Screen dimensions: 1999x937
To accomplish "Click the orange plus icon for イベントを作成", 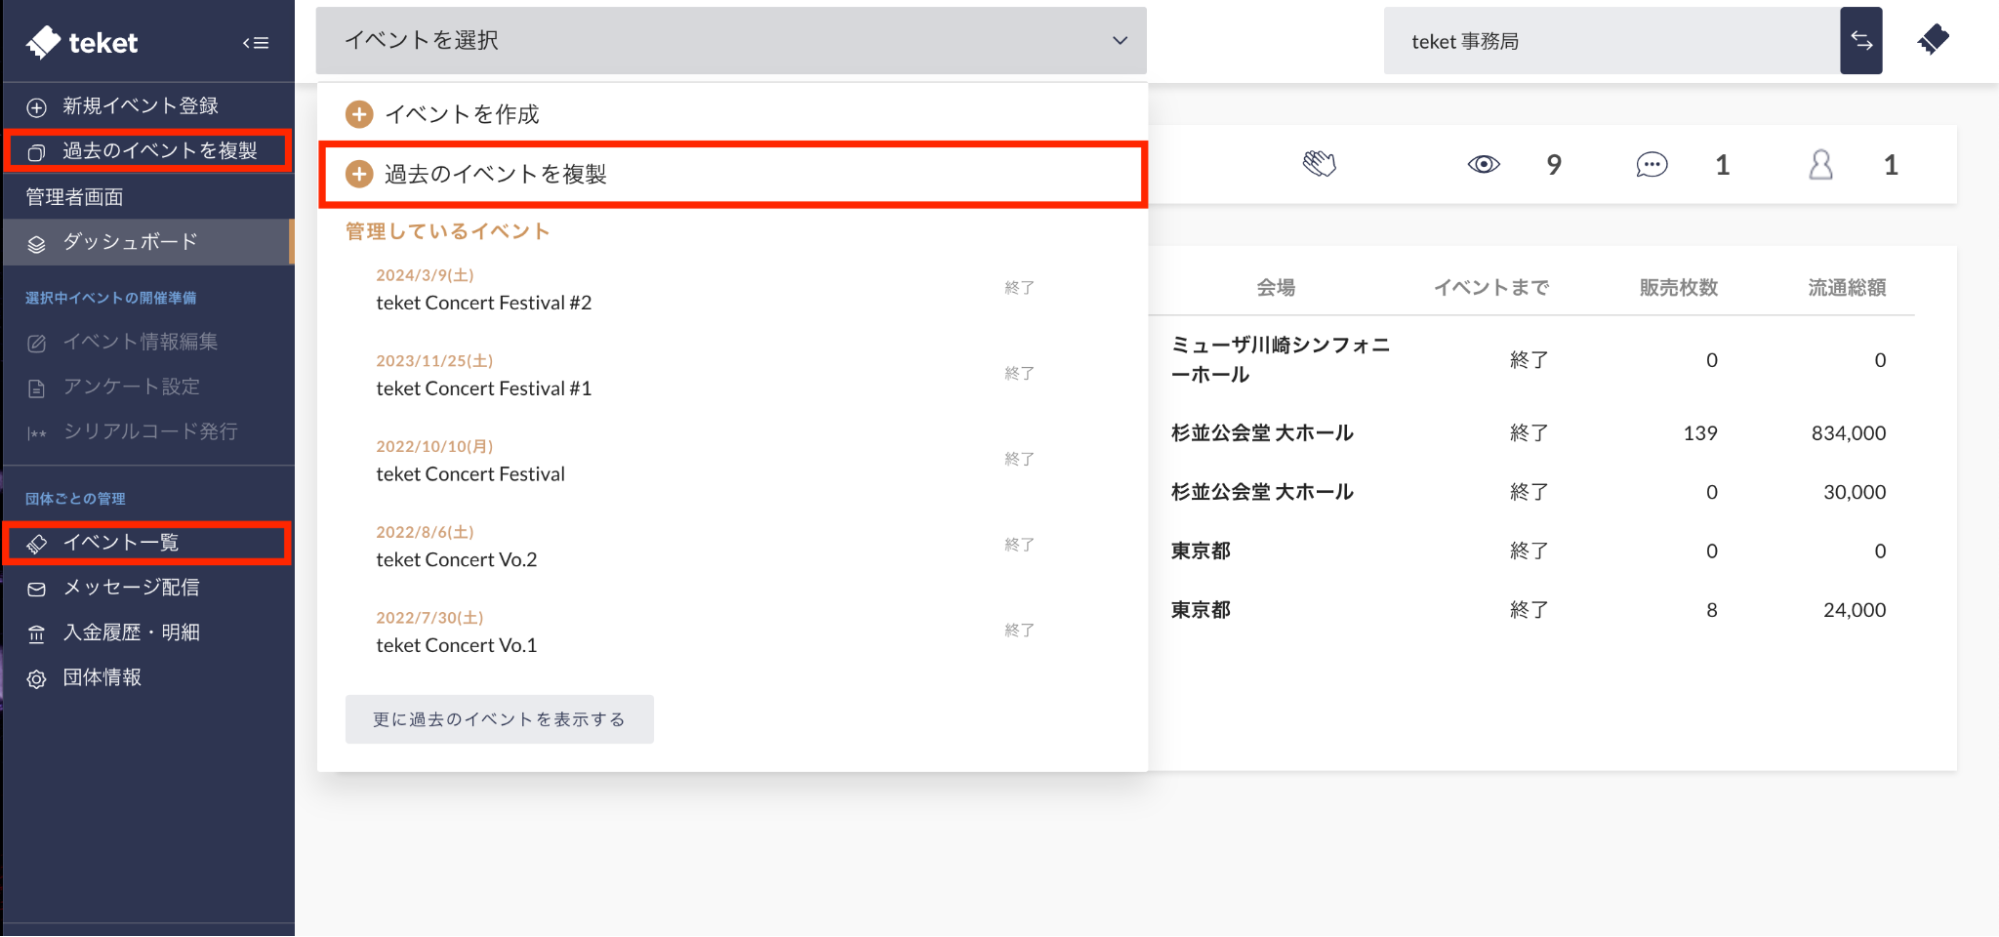I will 359,114.
